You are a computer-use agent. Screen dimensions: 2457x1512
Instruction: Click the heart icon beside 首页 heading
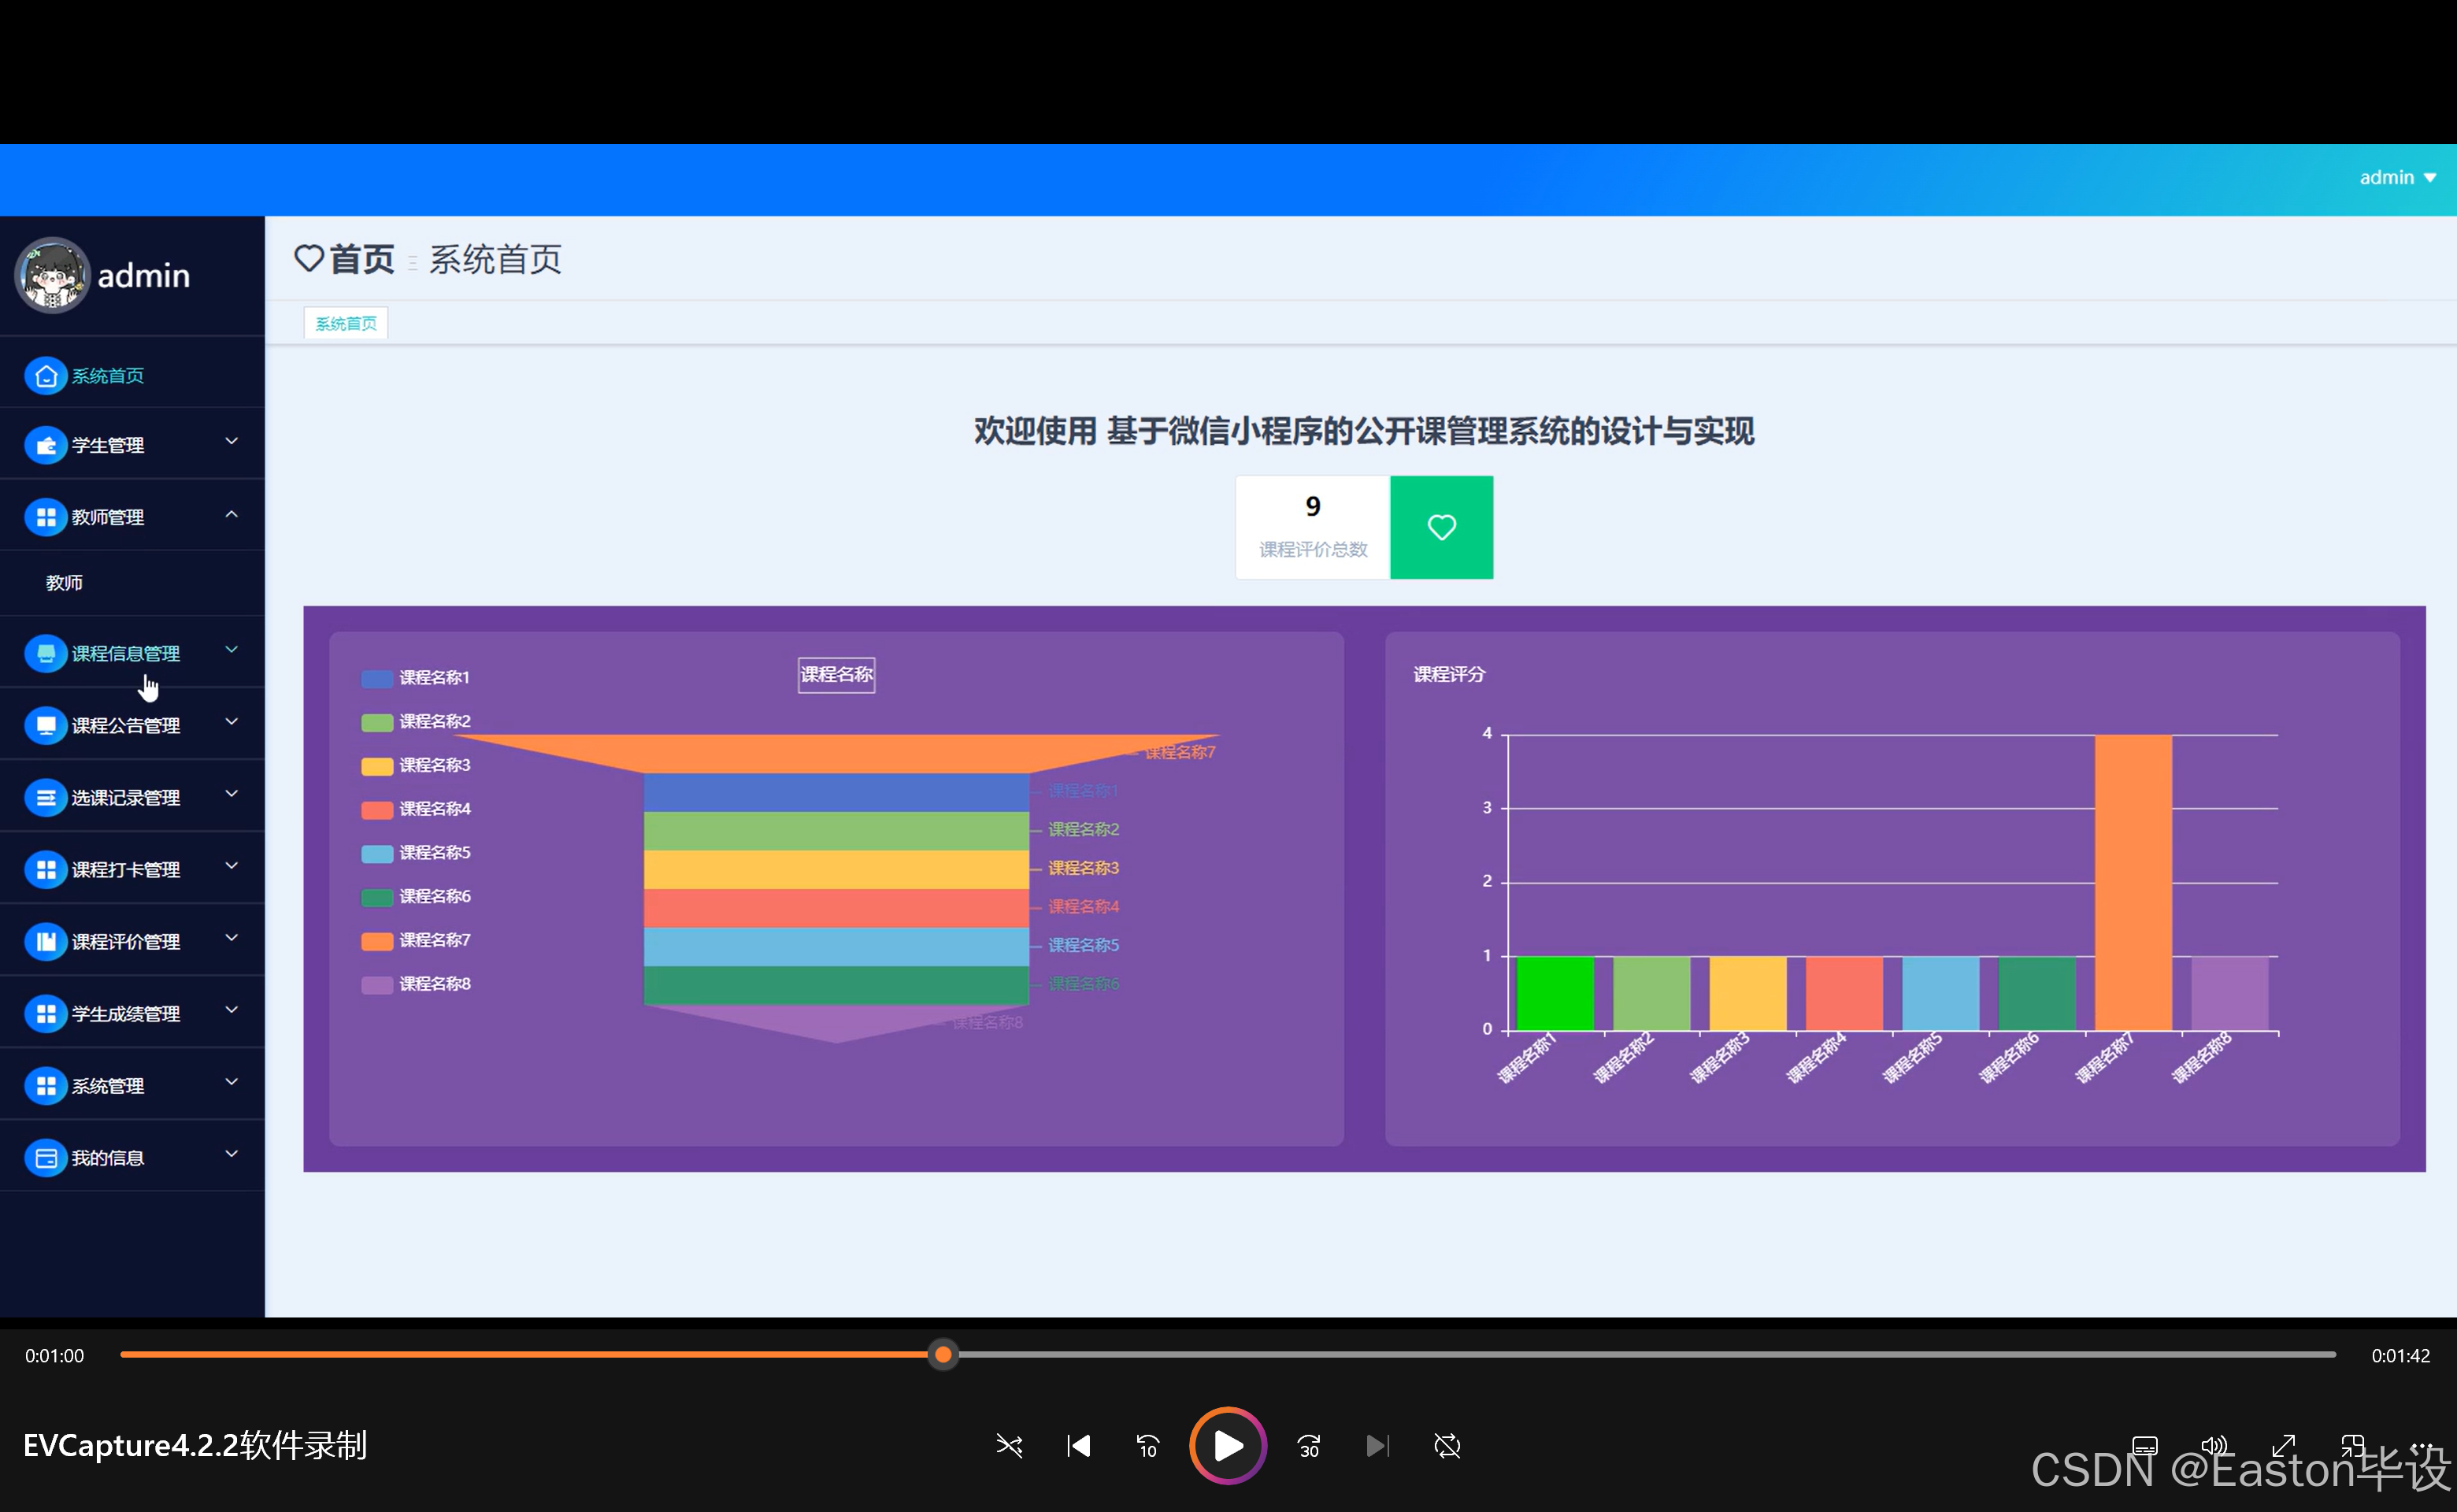click(308, 258)
